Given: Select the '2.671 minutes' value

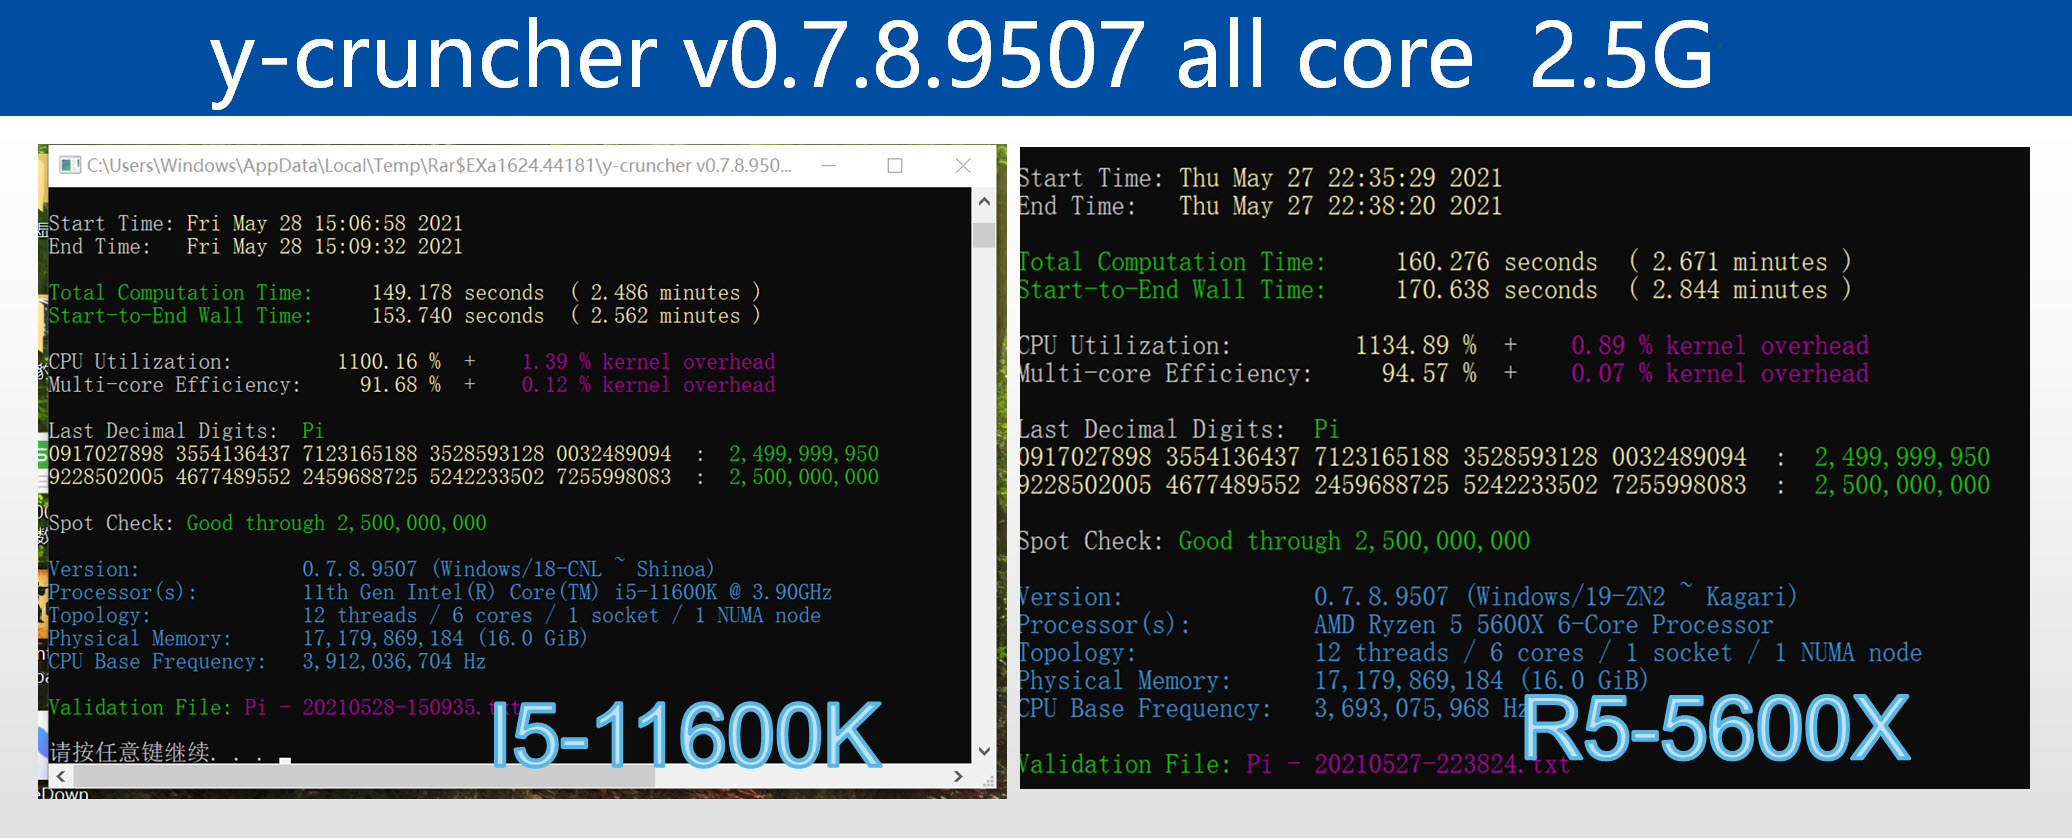Looking at the screenshot, I should pos(1740,262).
